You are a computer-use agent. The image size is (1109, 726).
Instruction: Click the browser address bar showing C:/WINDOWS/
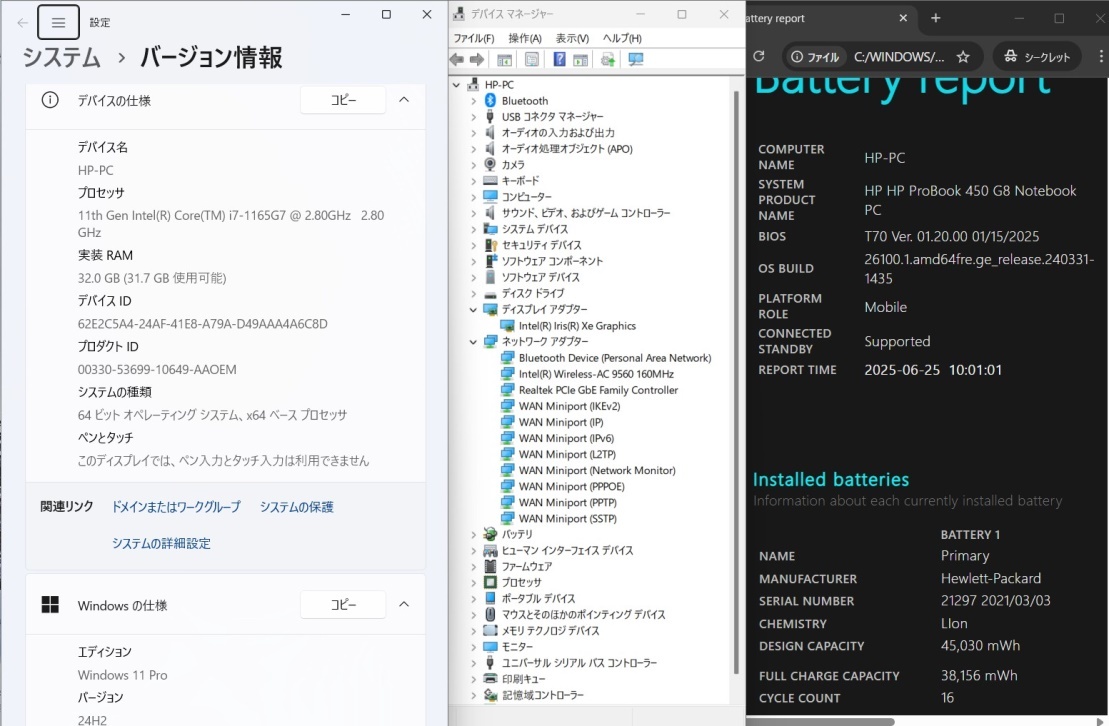898,57
